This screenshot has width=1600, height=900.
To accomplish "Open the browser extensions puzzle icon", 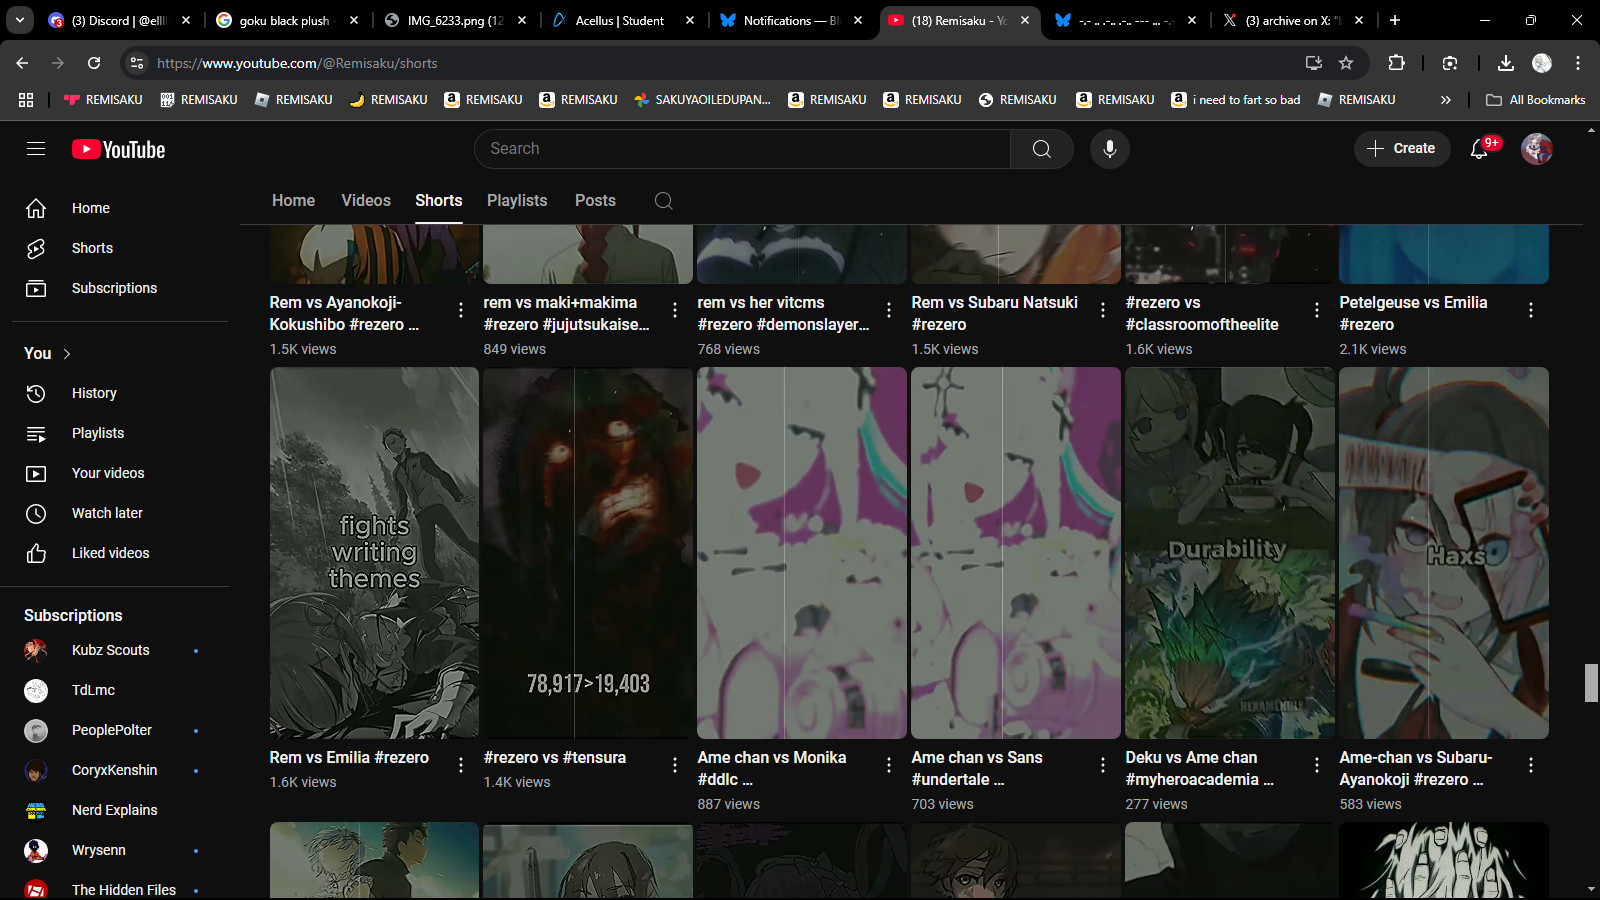I will click(1397, 63).
